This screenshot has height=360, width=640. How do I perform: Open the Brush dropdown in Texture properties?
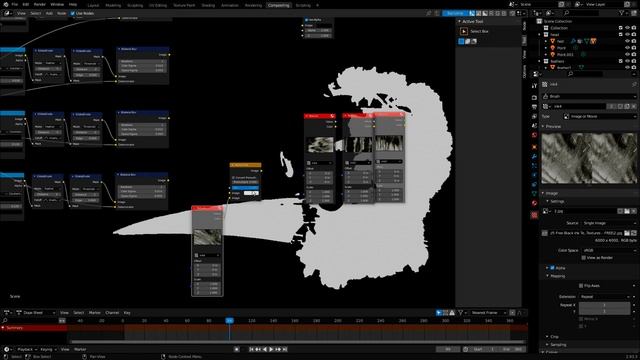pyautogui.click(x=589, y=96)
